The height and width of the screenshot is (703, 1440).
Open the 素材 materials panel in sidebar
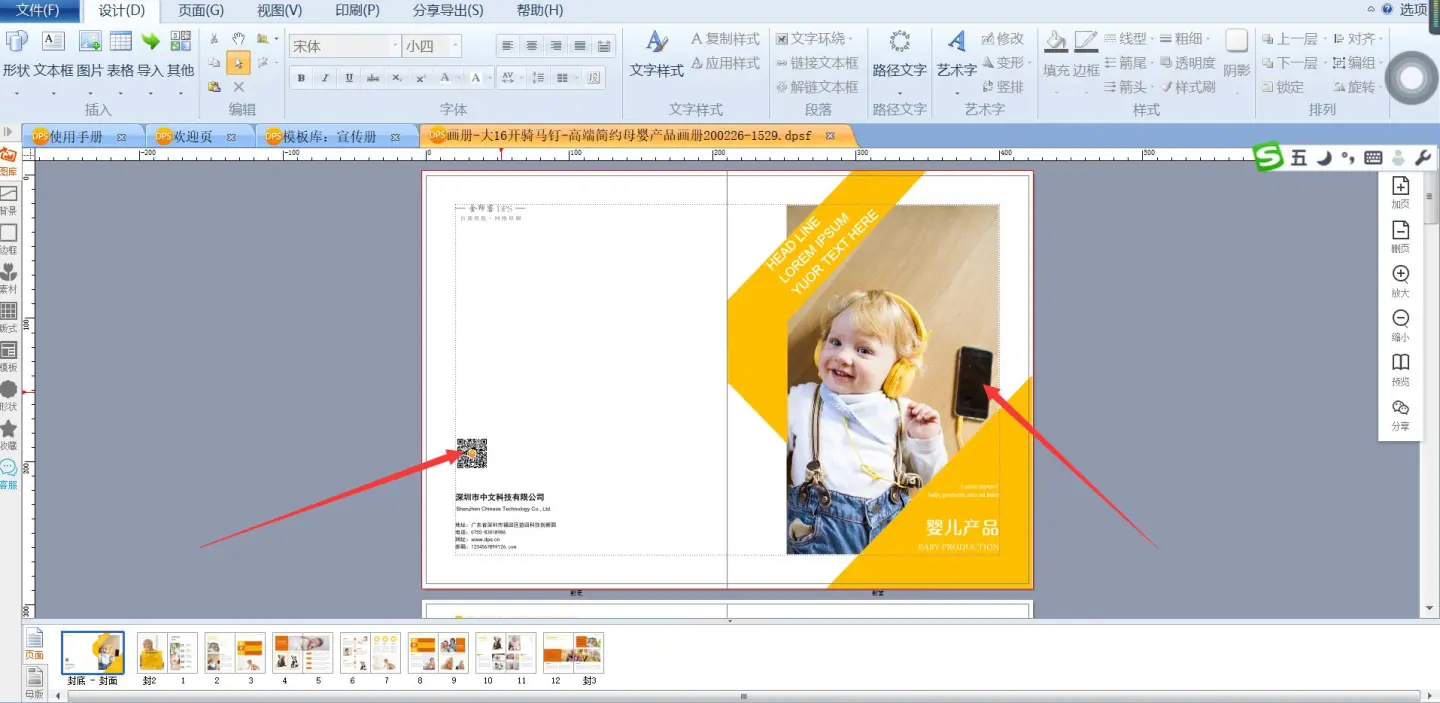[8, 277]
